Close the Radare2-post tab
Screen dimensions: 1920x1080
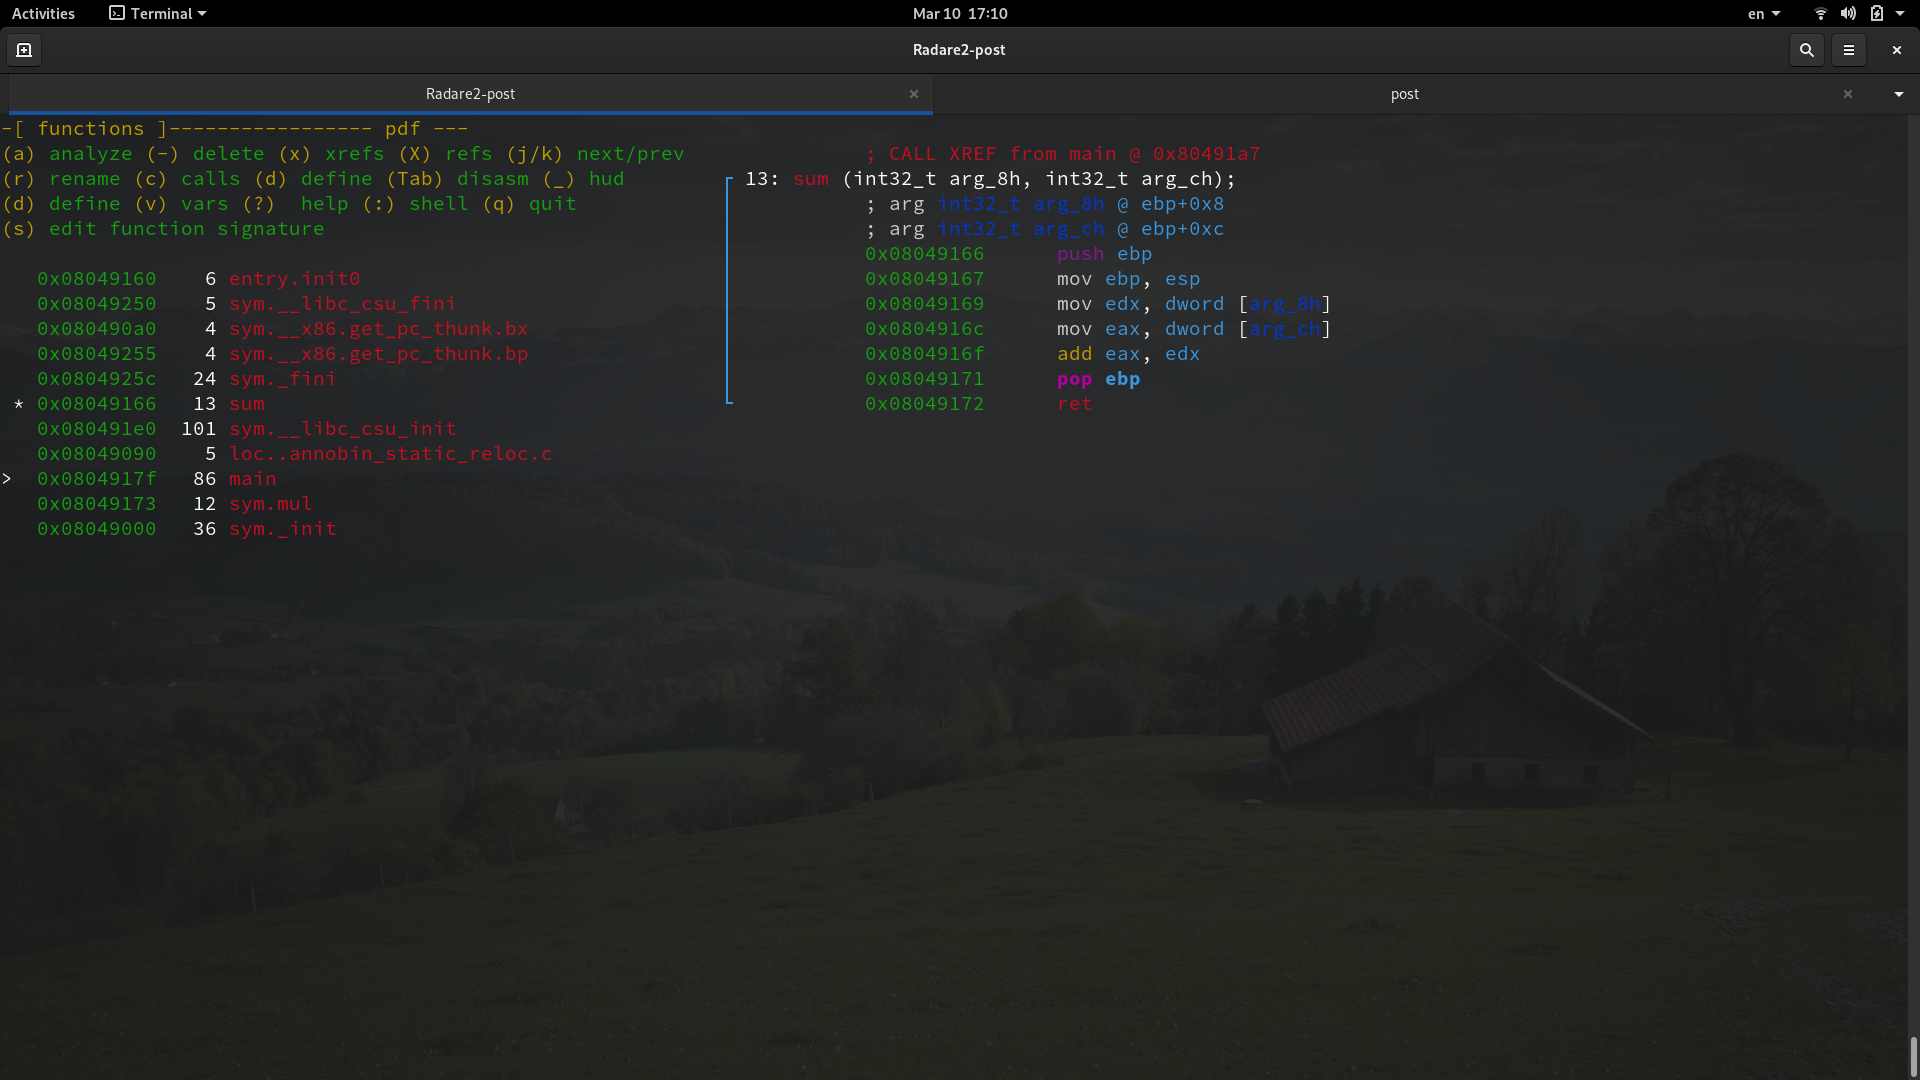coord(914,94)
